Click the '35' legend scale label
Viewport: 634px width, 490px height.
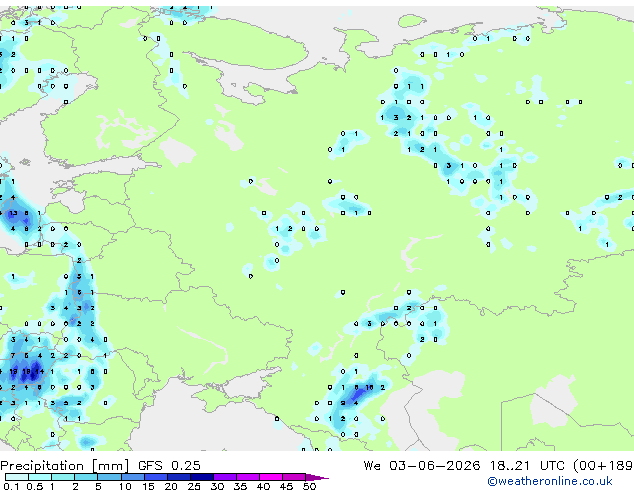[240, 486]
